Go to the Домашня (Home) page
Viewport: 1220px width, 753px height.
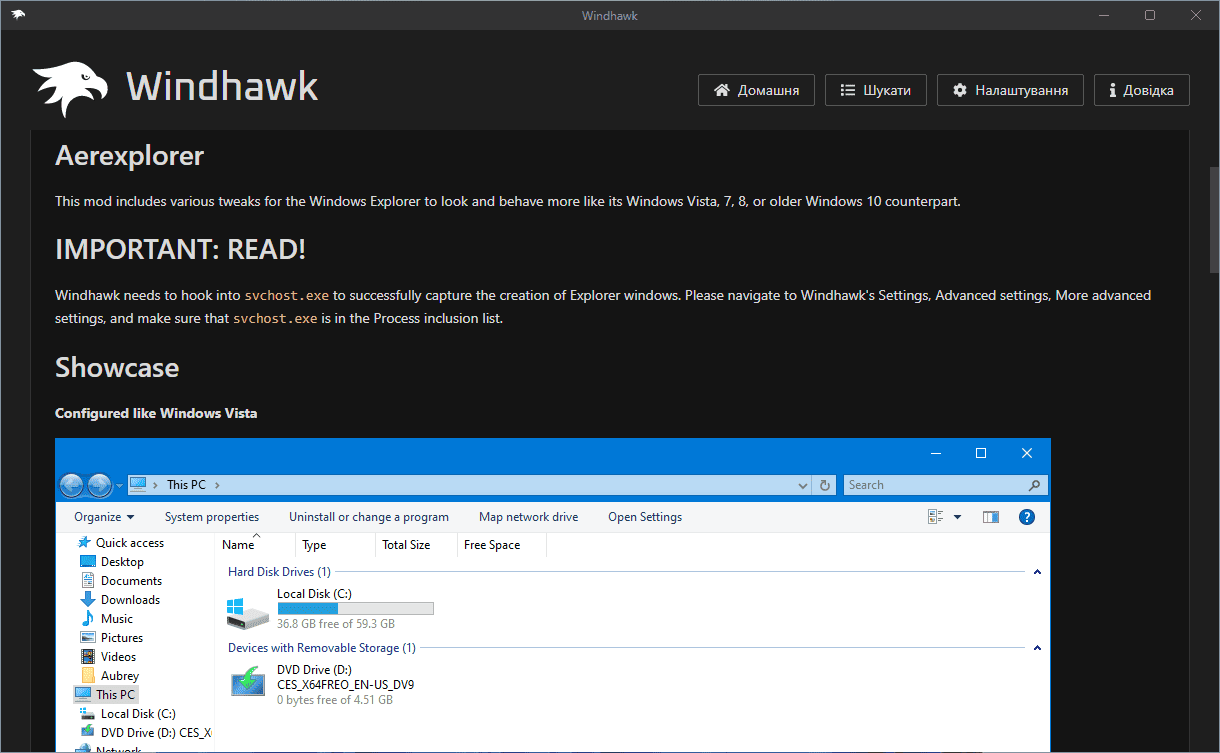click(x=756, y=90)
